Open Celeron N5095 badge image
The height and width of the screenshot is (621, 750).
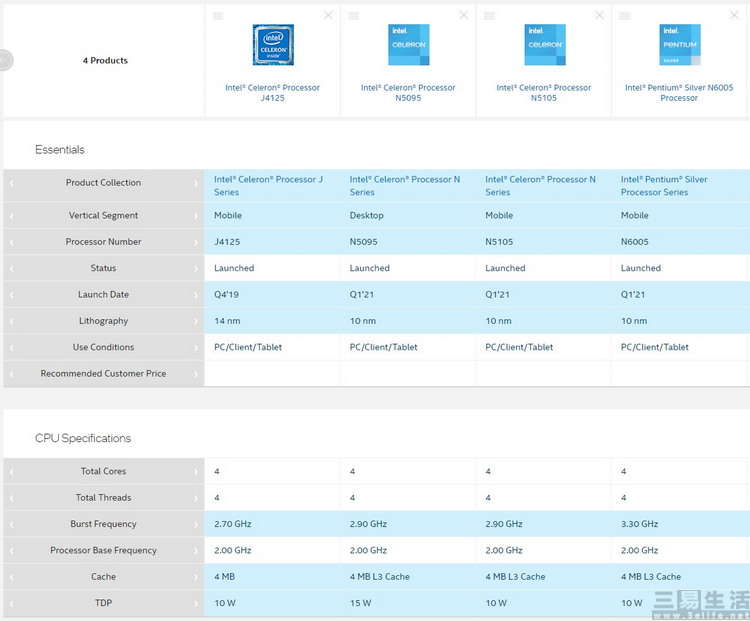tap(408, 44)
